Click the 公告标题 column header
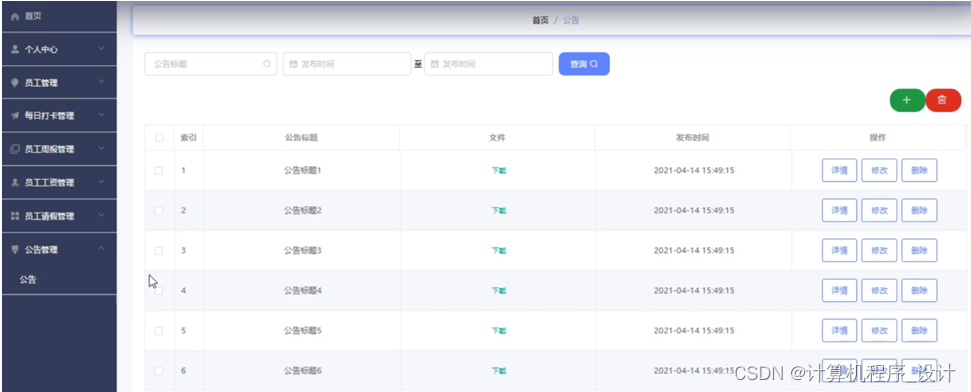 tap(301, 138)
